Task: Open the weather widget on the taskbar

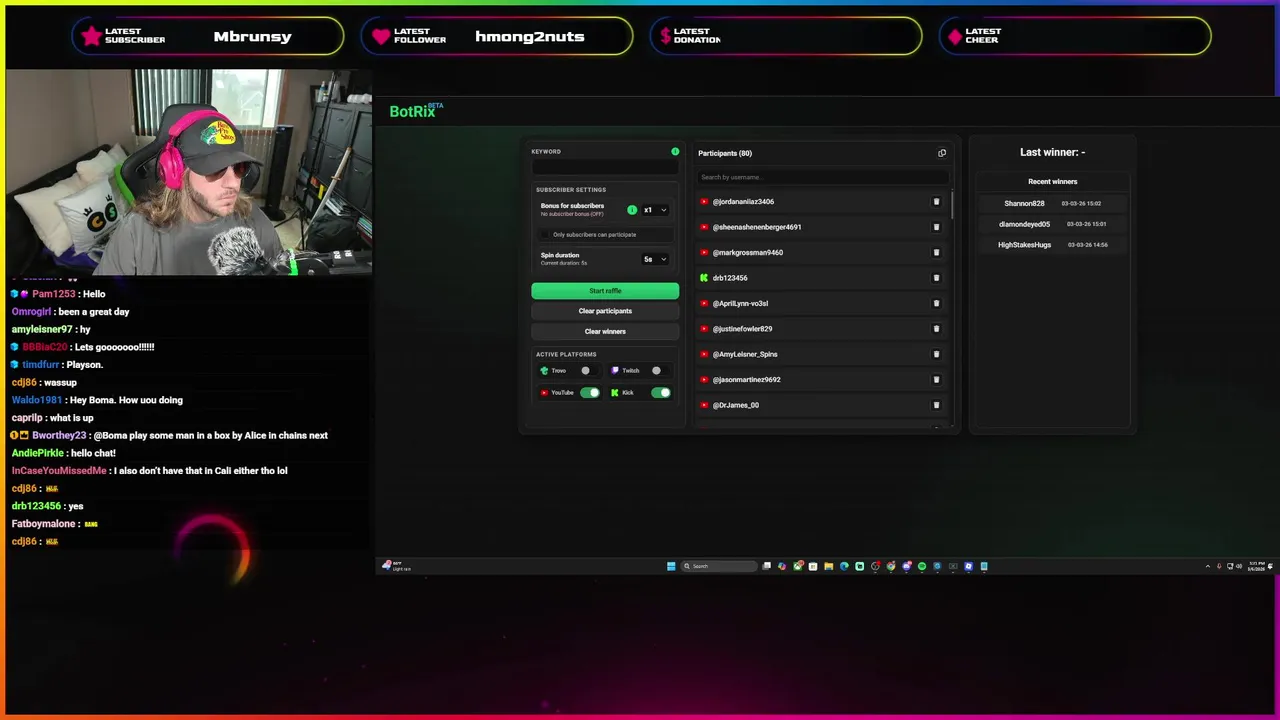Action: [396, 566]
